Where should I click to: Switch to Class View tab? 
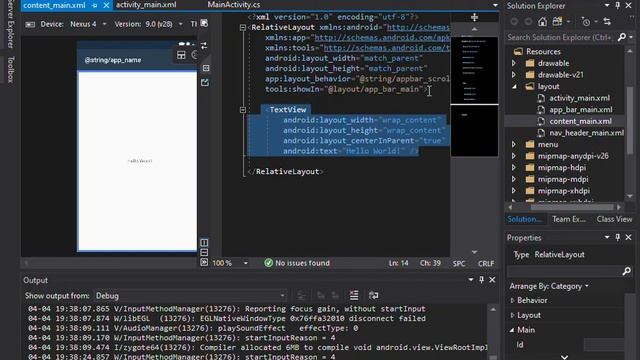coord(614,219)
